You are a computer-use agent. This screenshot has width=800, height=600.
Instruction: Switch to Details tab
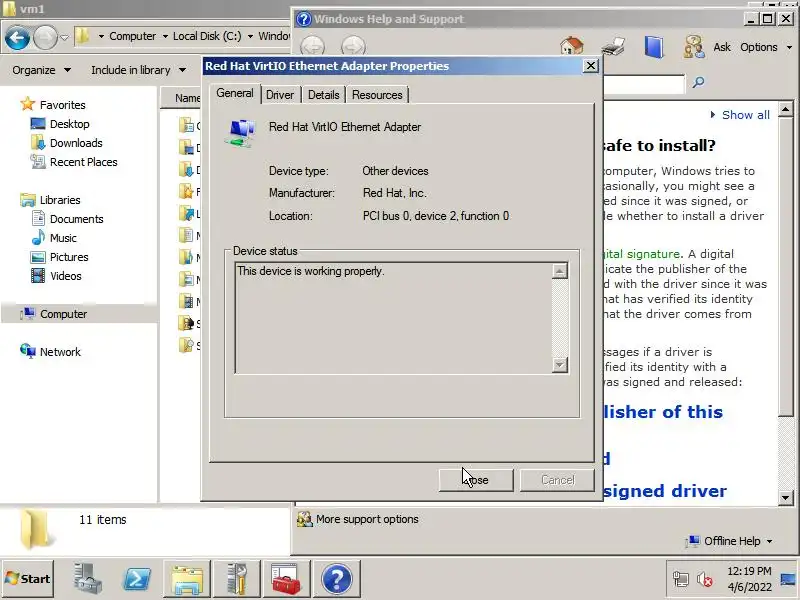[323, 95]
